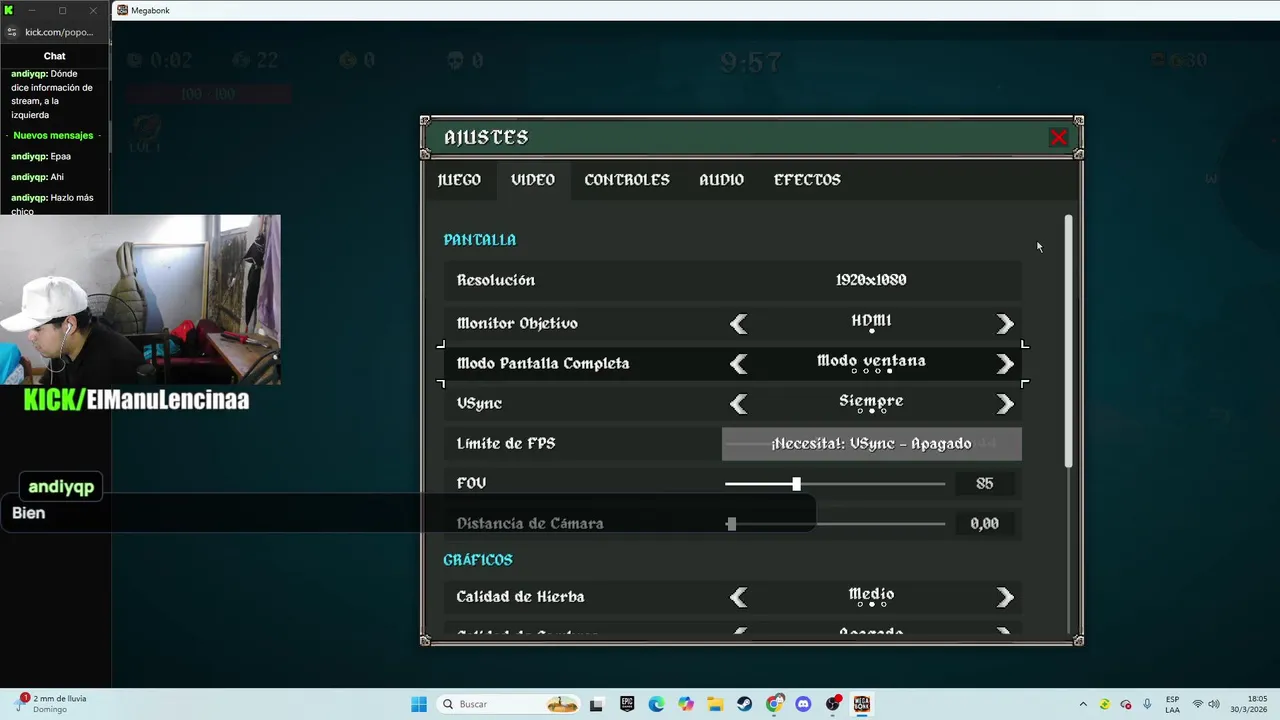This screenshot has height=720, width=1280.
Task: Open the Efectos tab
Action: coord(807,180)
